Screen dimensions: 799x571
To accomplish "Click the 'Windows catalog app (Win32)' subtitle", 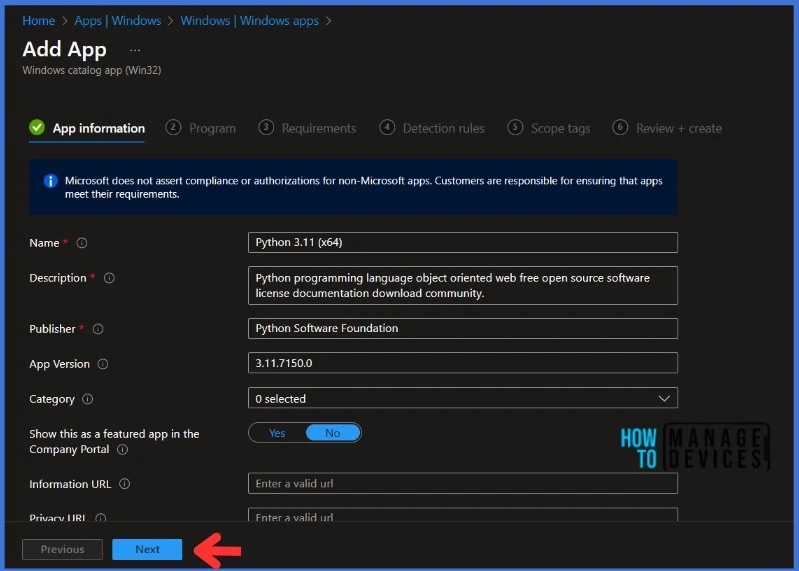I will tap(92, 70).
